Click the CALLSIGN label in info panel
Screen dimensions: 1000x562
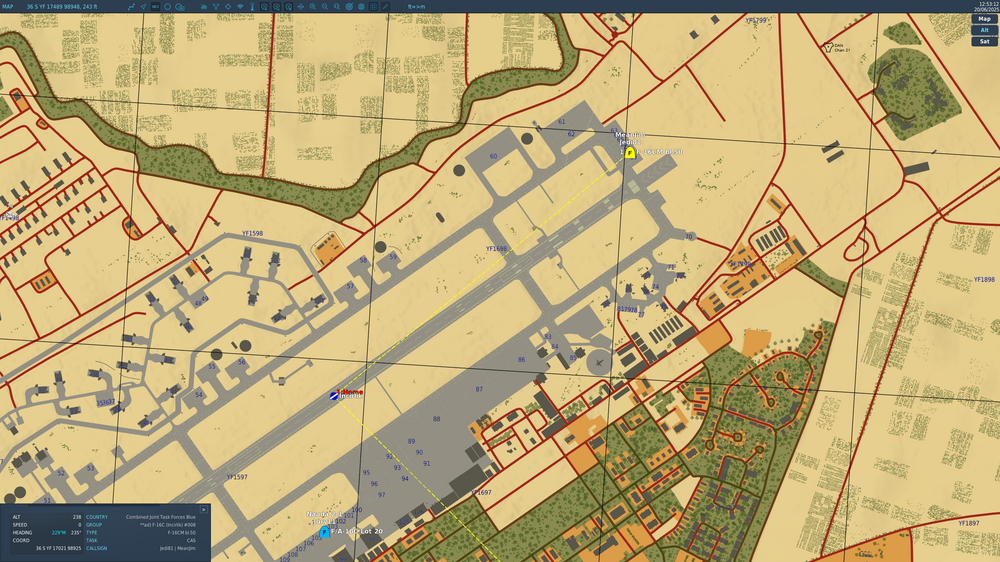96,548
